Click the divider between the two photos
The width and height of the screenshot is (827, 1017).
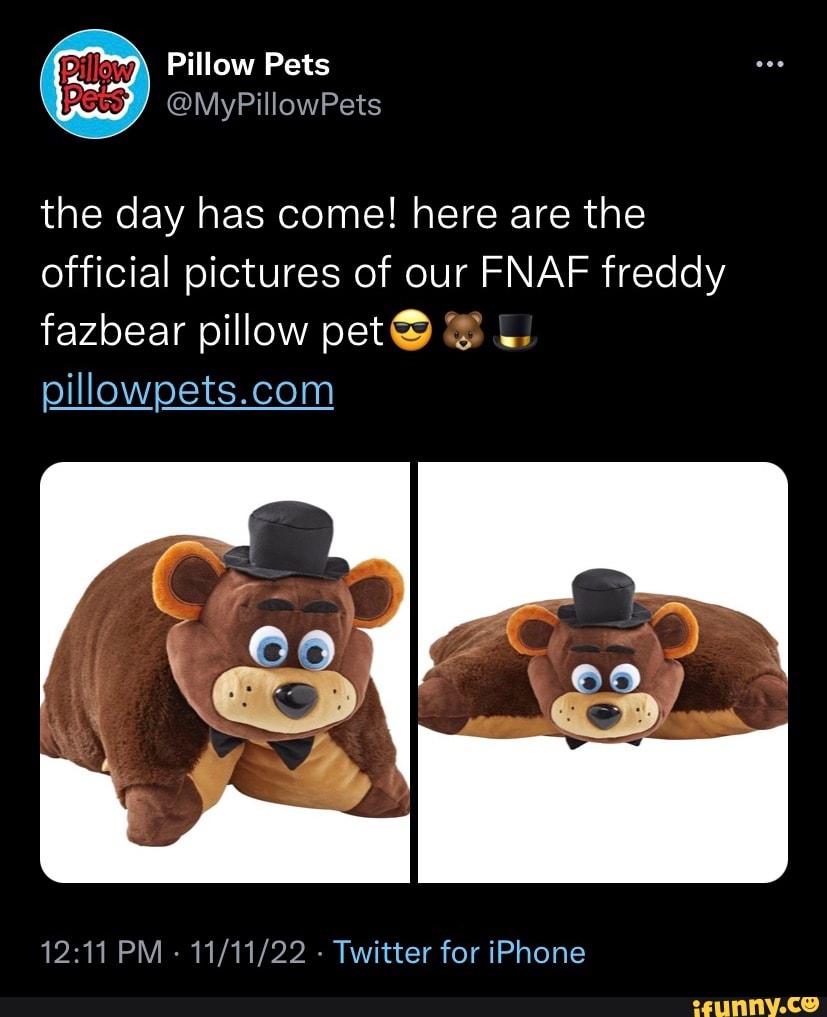point(413,672)
